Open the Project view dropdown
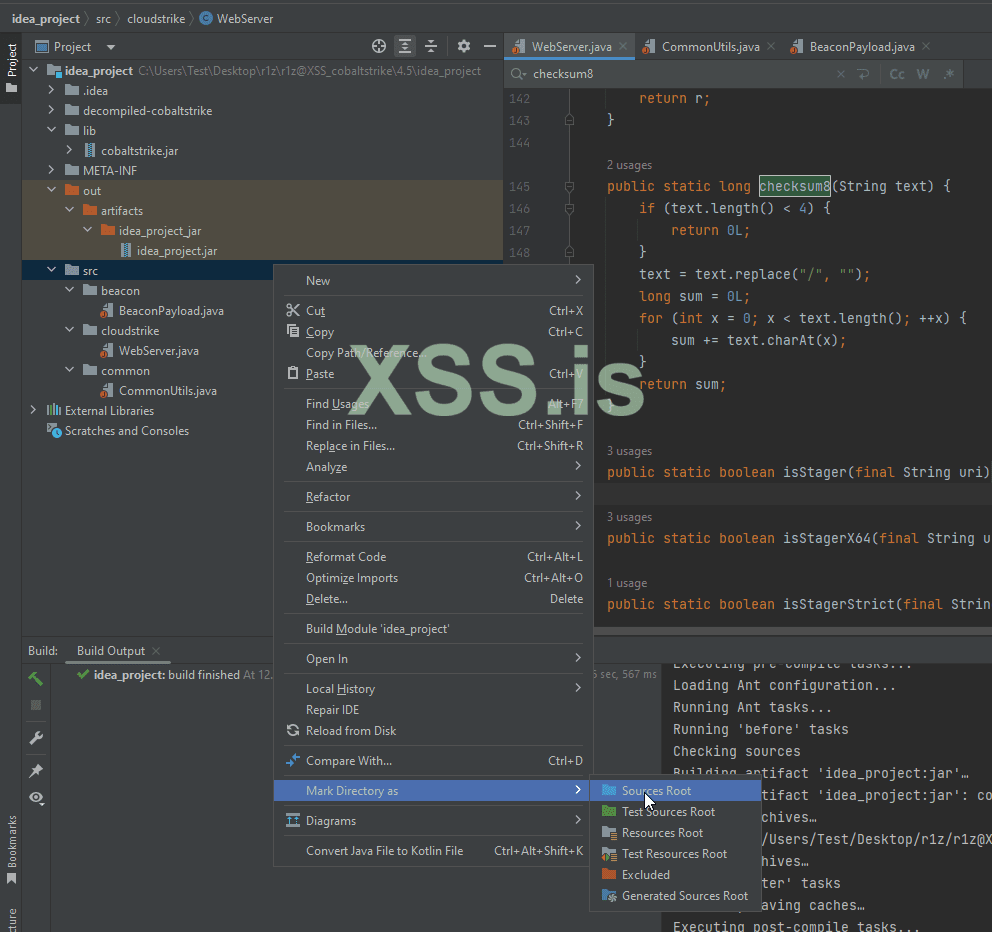Screen dimensions: 992x932 [x=111, y=47]
